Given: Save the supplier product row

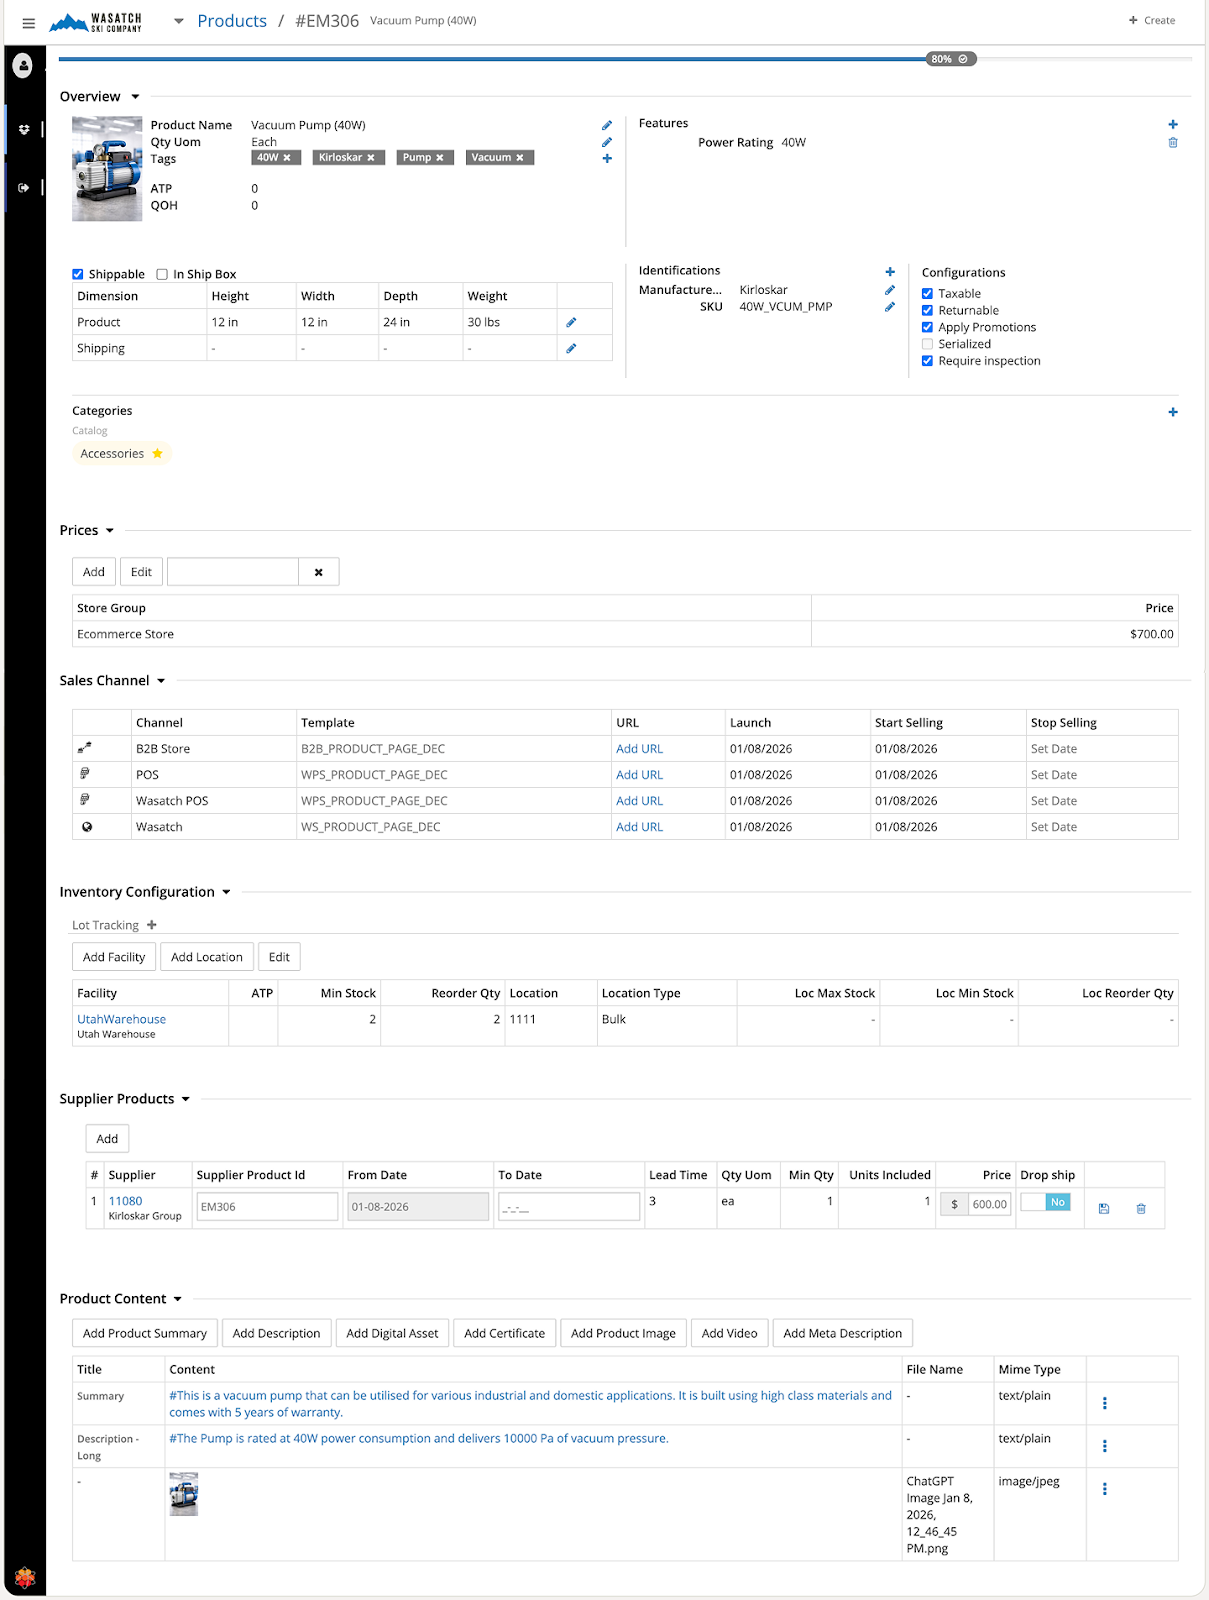Looking at the screenshot, I should pos(1104,1208).
